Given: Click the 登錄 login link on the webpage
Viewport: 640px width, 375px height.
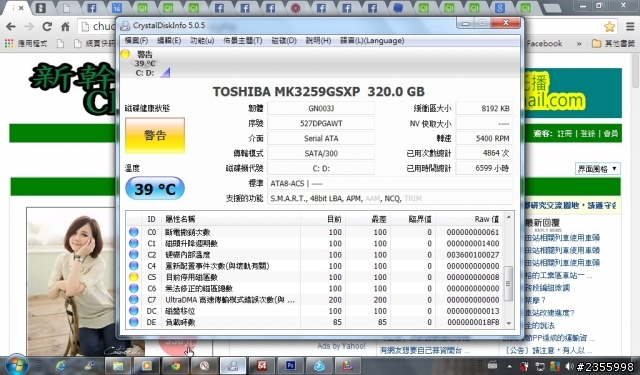Looking at the screenshot, I should 588,133.
